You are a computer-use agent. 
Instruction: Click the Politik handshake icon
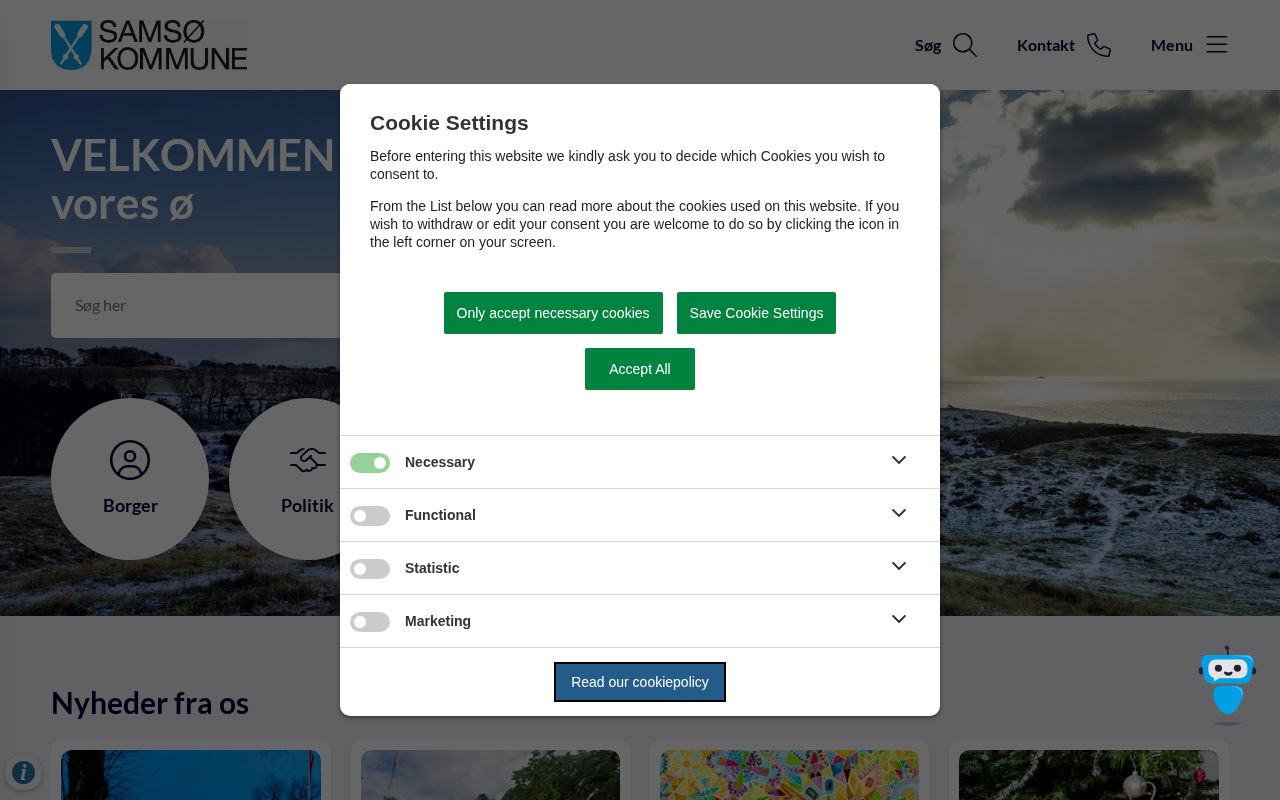307,460
